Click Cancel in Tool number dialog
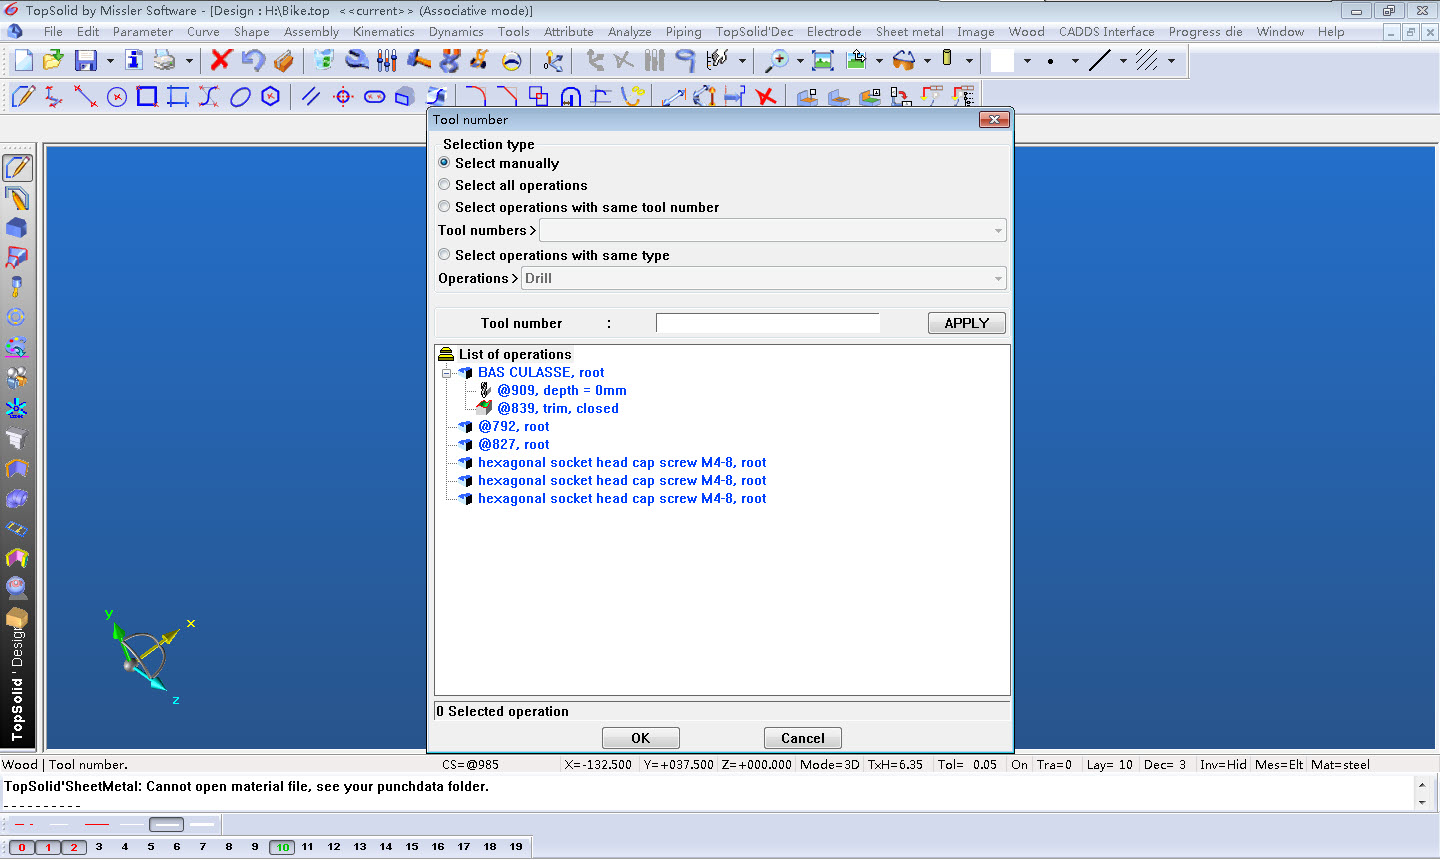 (x=803, y=738)
